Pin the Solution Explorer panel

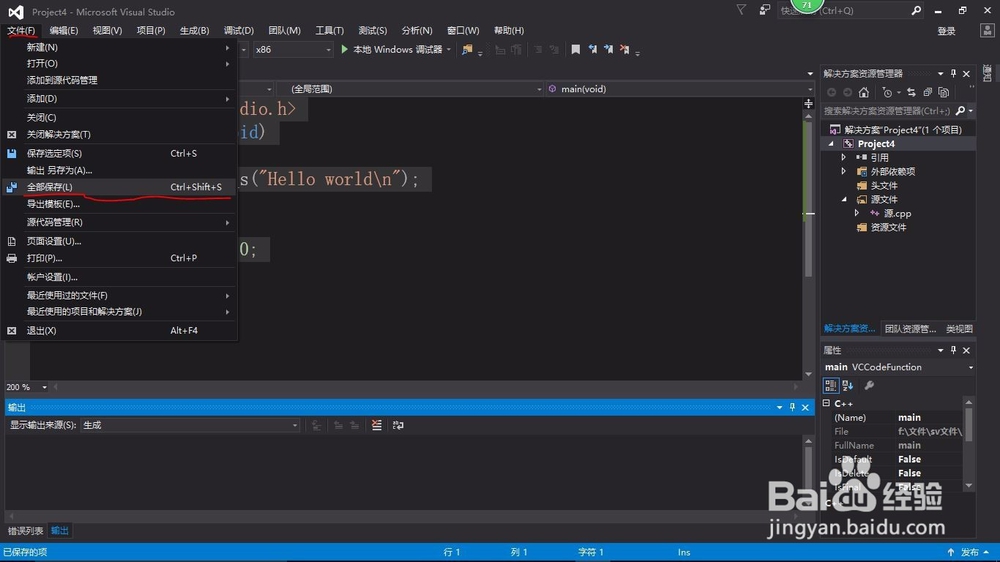pos(953,73)
